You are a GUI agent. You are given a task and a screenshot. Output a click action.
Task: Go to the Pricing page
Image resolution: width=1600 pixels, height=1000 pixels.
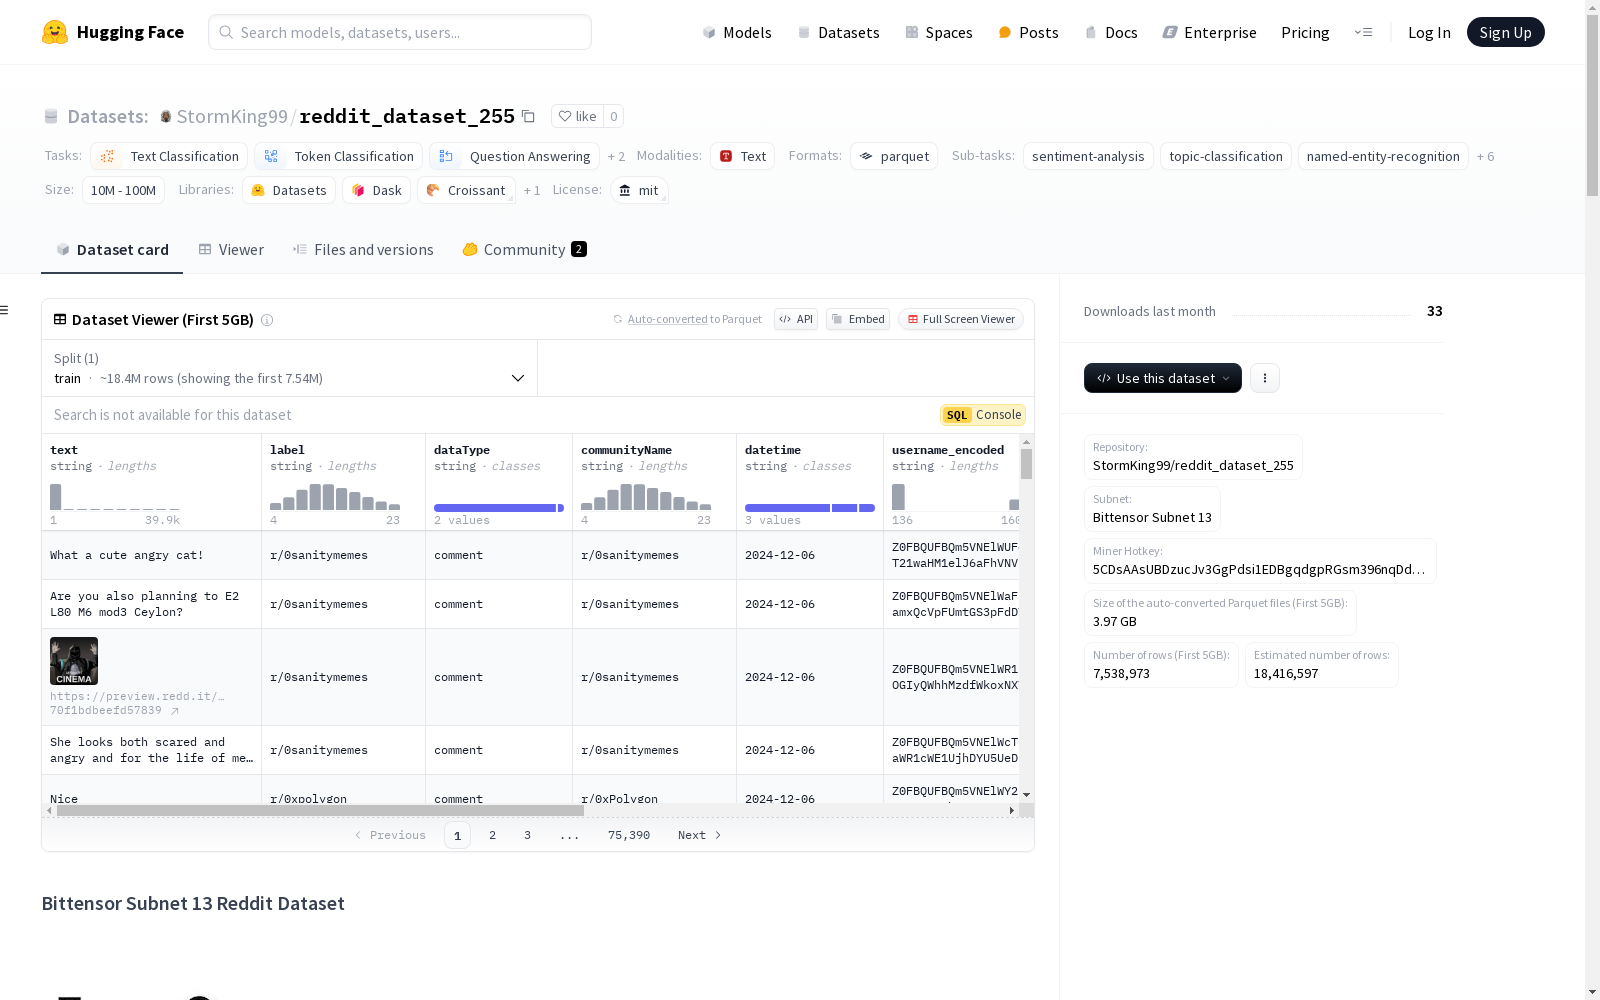click(1305, 32)
